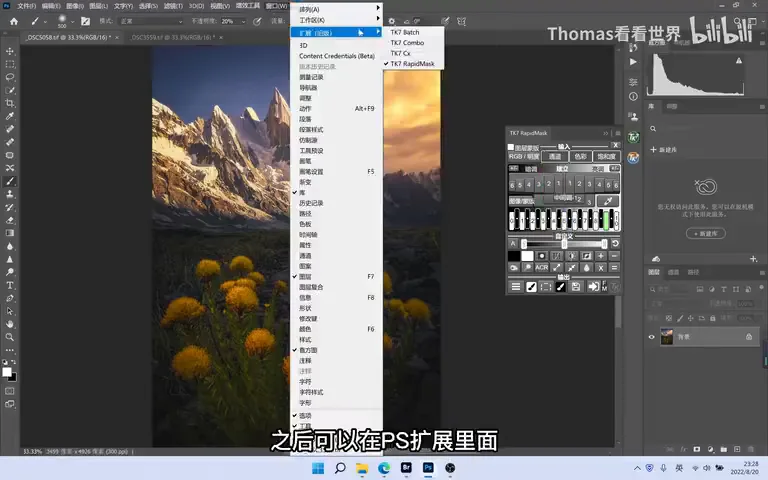The height and width of the screenshot is (480, 768).
Task: Select the Gradient tool
Action: pos(10,233)
